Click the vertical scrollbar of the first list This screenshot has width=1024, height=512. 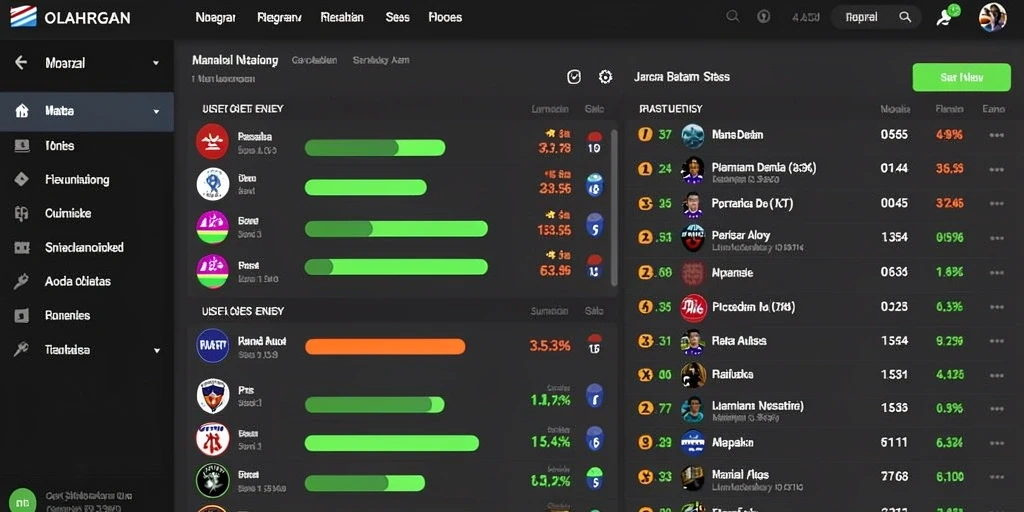click(x=614, y=206)
